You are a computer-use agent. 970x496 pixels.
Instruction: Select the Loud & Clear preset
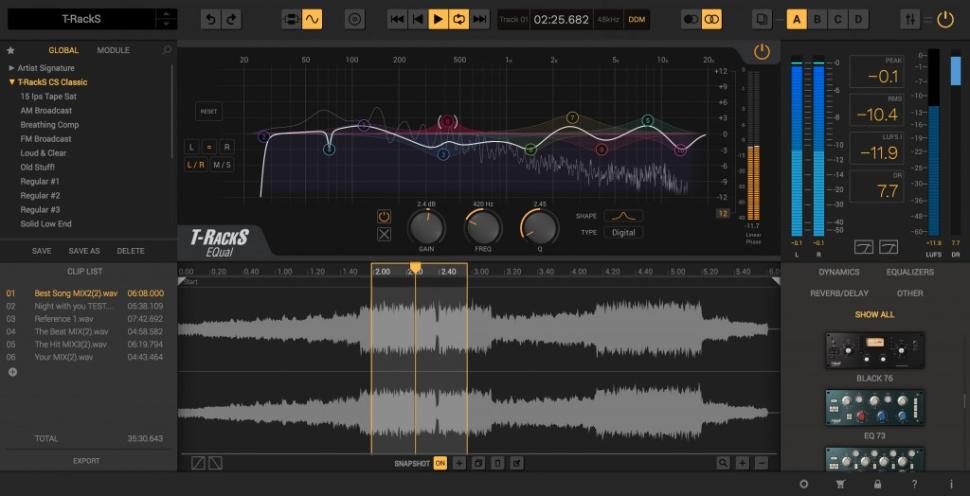pos(43,153)
